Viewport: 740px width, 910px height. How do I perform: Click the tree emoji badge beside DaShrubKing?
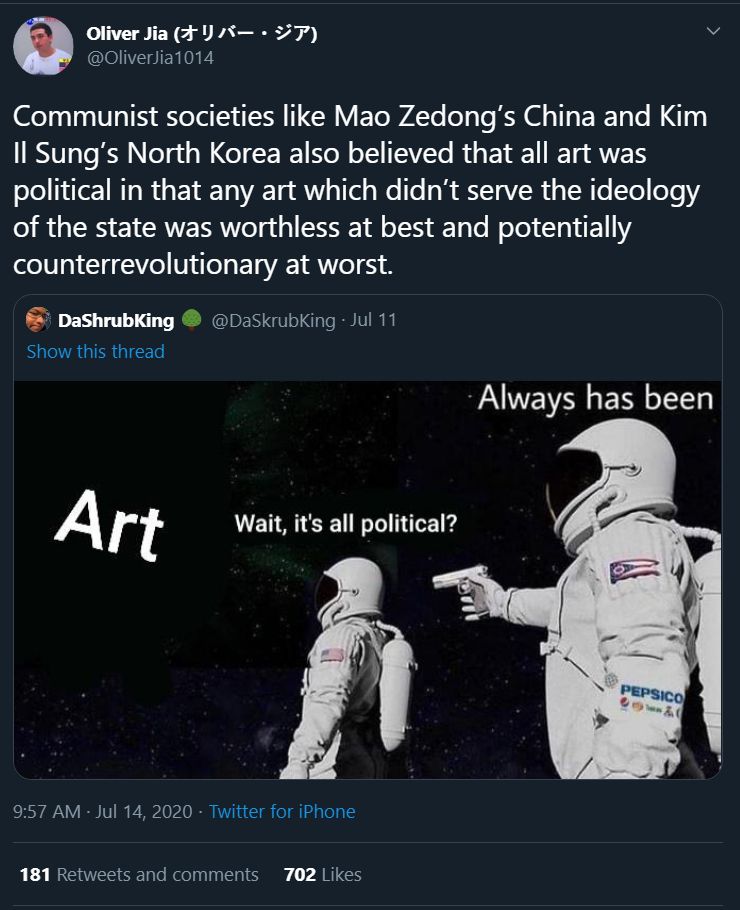click(x=192, y=320)
